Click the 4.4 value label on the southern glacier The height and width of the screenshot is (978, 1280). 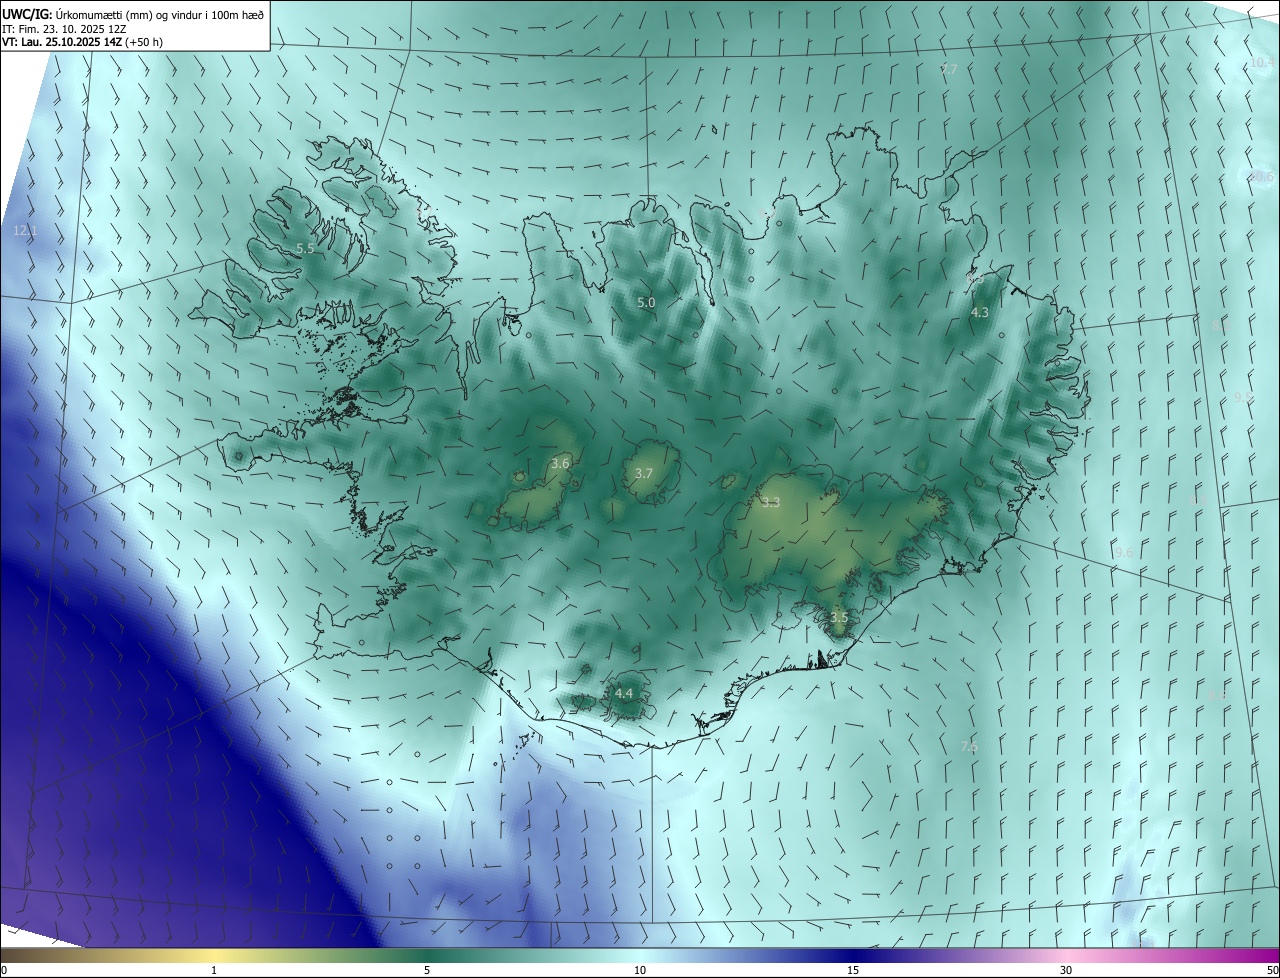(x=624, y=693)
